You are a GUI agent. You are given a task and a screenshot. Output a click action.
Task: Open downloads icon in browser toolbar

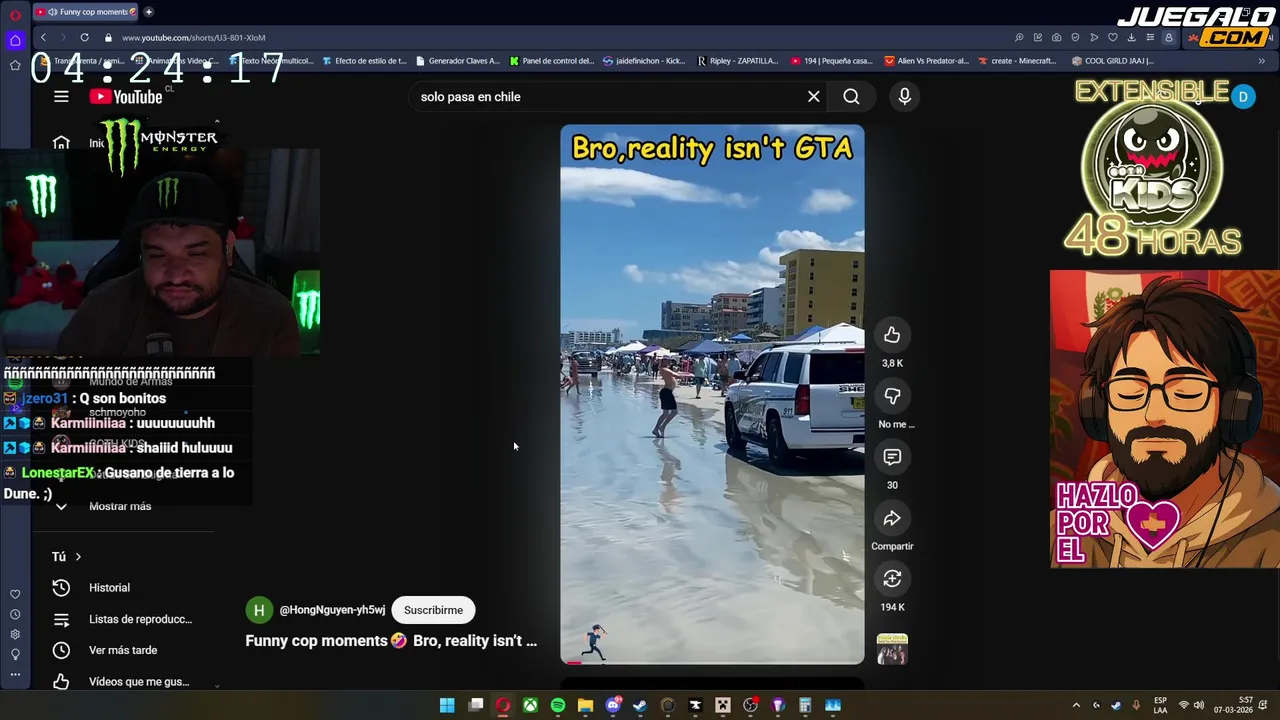(1131, 37)
